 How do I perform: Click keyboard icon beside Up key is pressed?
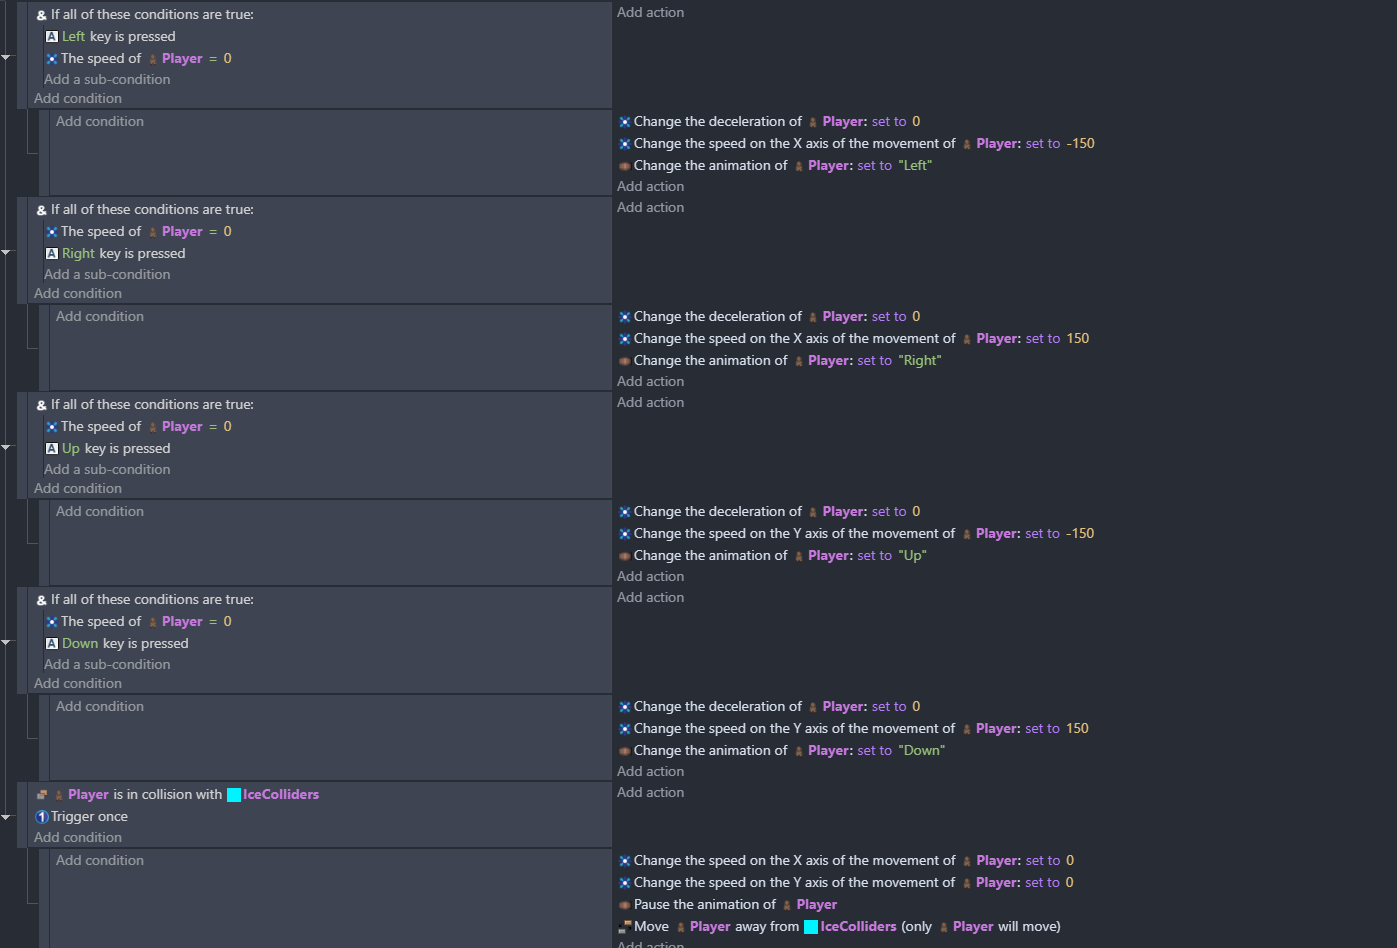pyautogui.click(x=52, y=449)
